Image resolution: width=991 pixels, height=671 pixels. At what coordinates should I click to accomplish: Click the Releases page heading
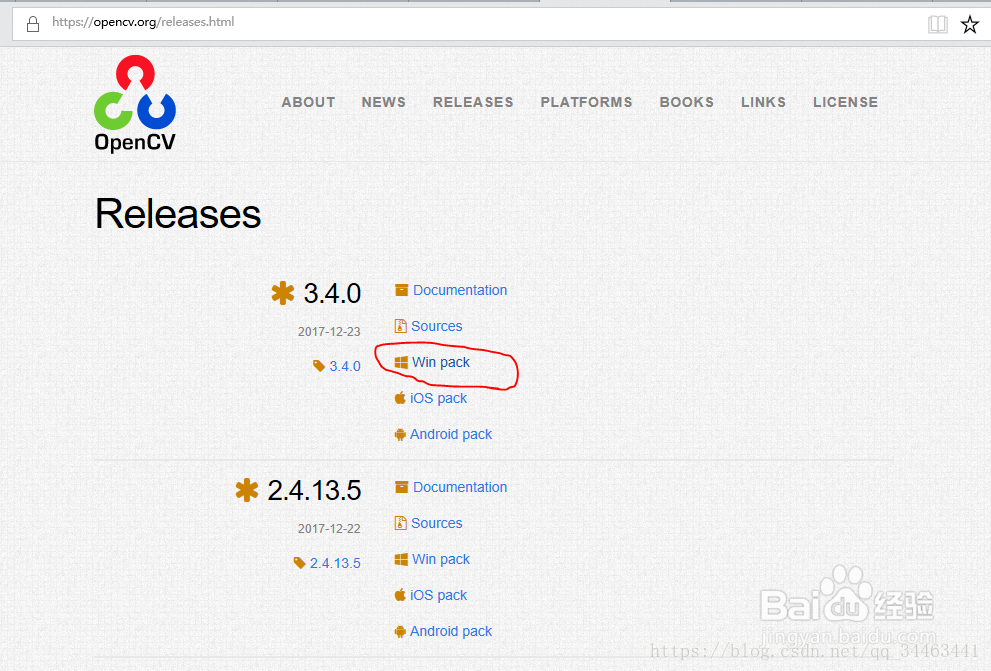pos(178,214)
